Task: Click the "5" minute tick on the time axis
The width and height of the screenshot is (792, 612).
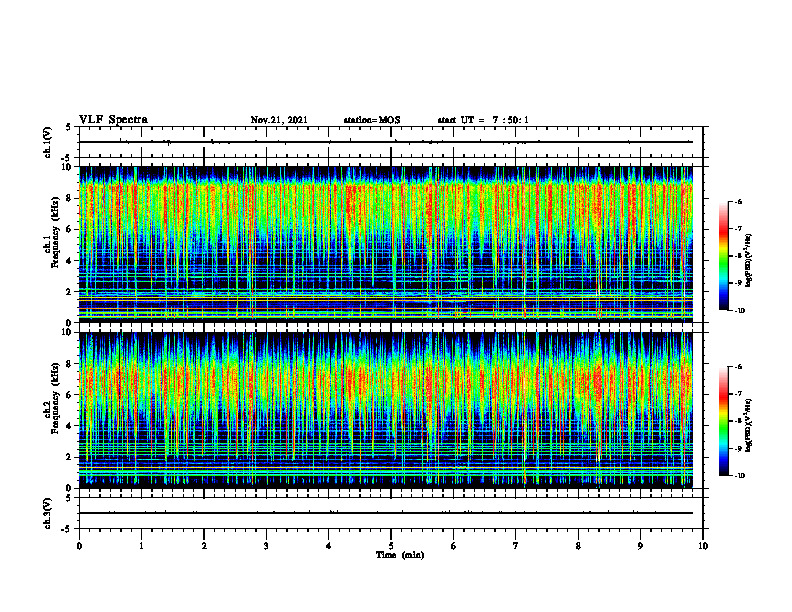Action: click(x=391, y=546)
